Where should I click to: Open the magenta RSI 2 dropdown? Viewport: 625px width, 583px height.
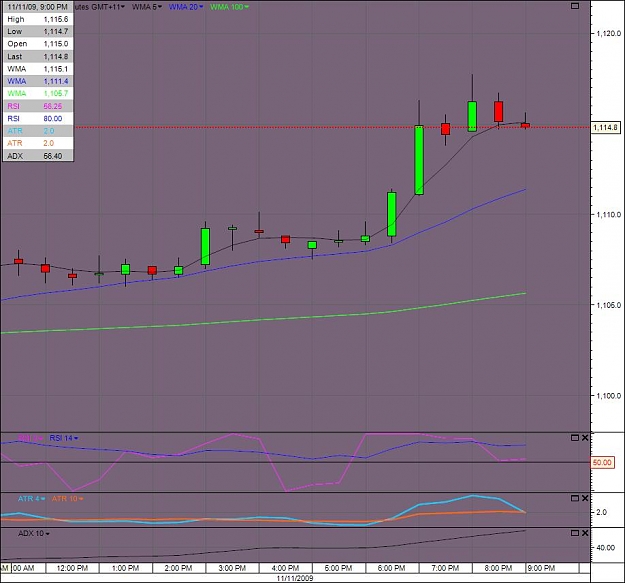click(30, 438)
